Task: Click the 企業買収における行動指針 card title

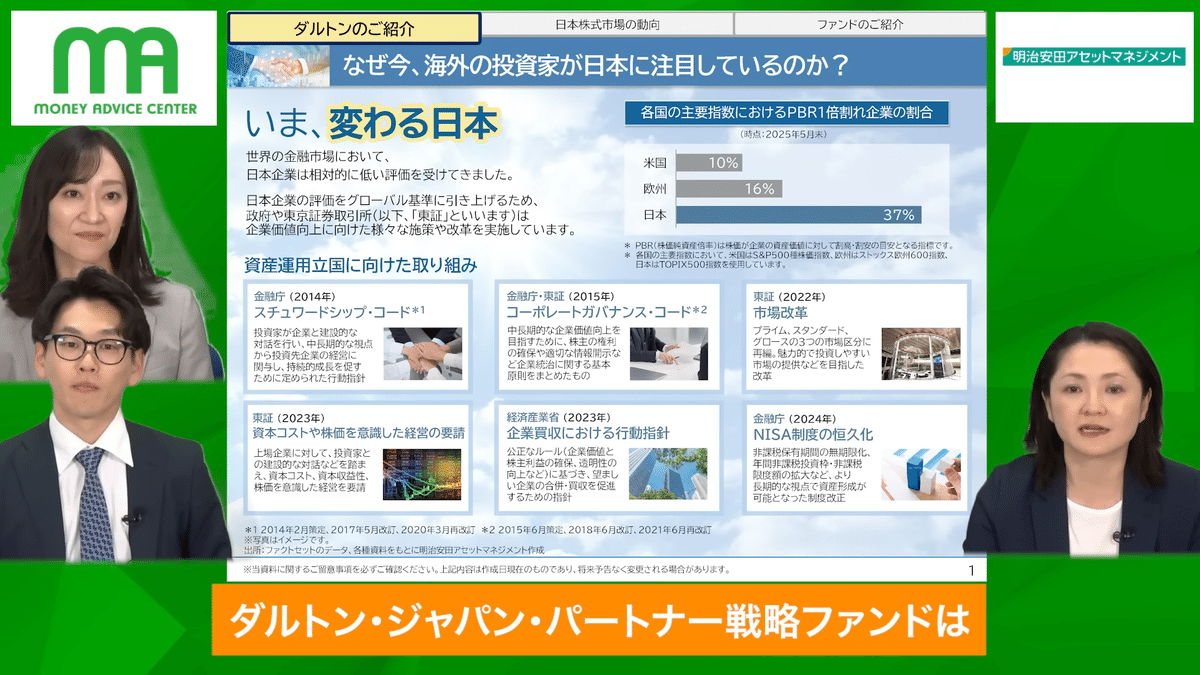Action: [x=588, y=433]
